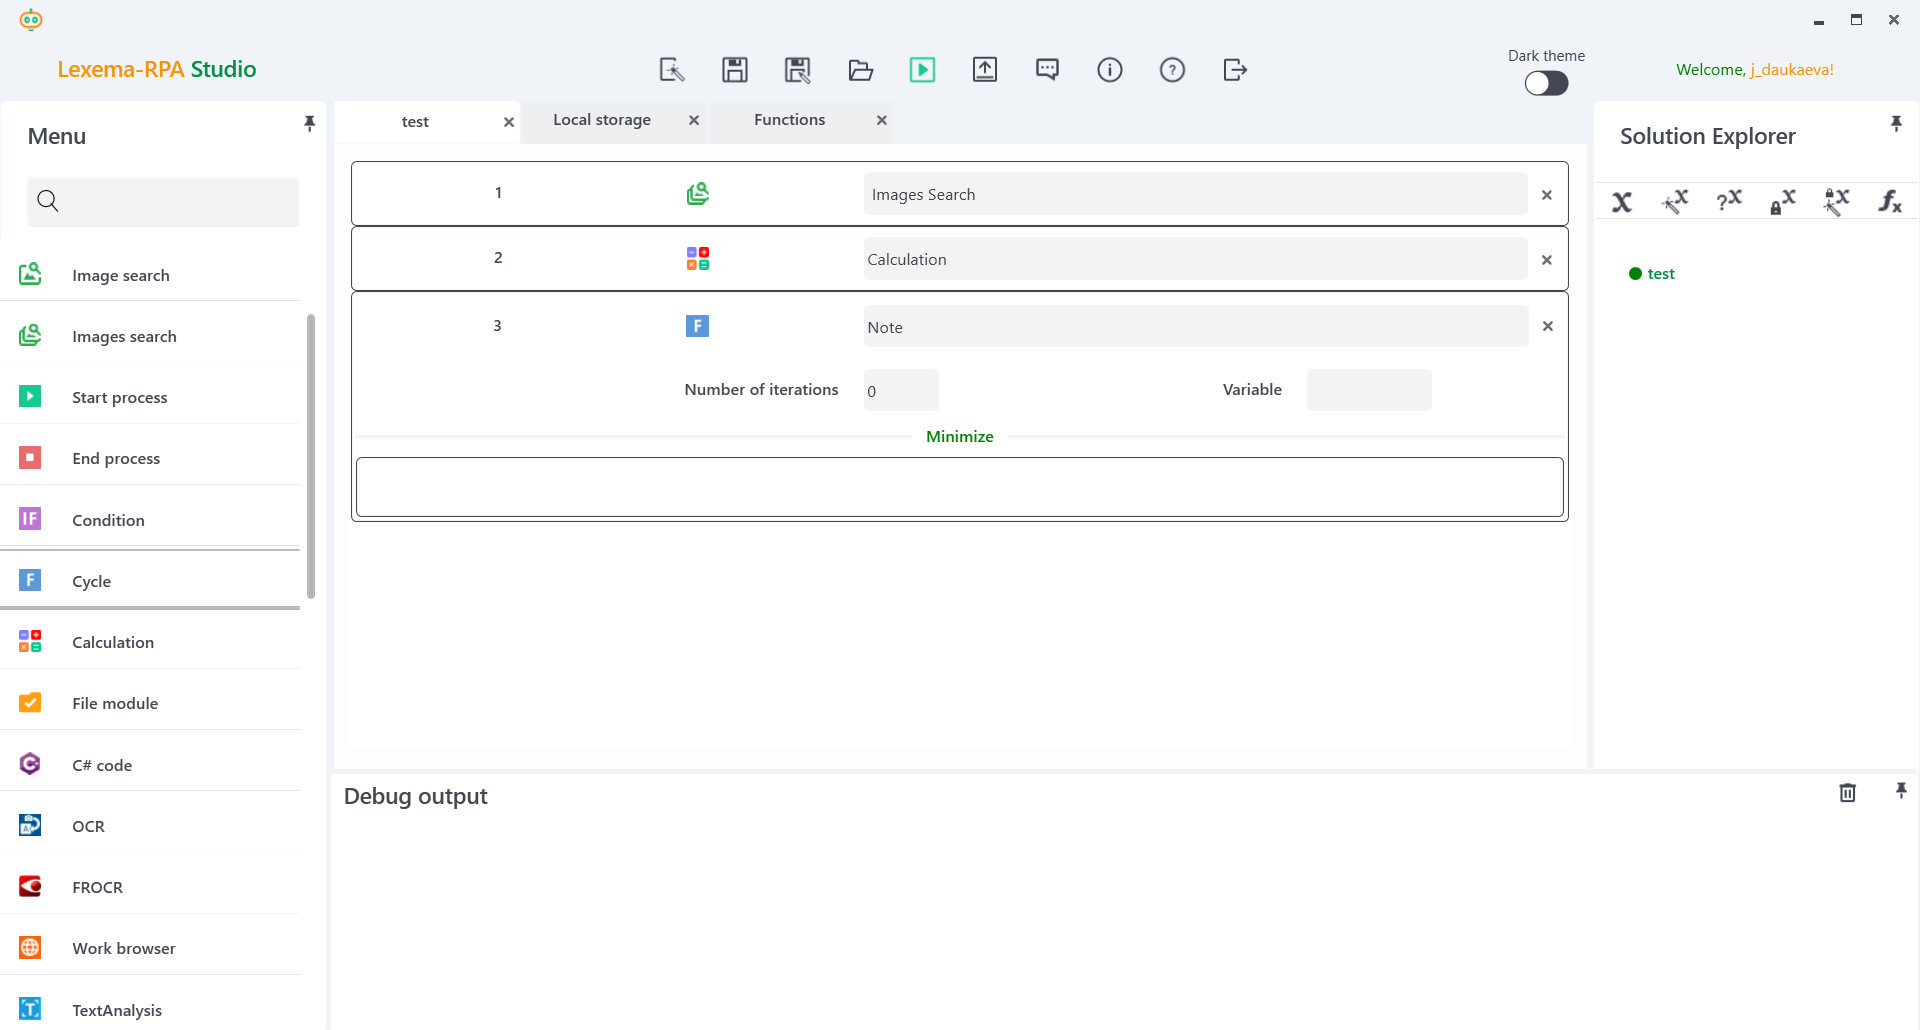Pin the Solution Explorer panel

1896,123
